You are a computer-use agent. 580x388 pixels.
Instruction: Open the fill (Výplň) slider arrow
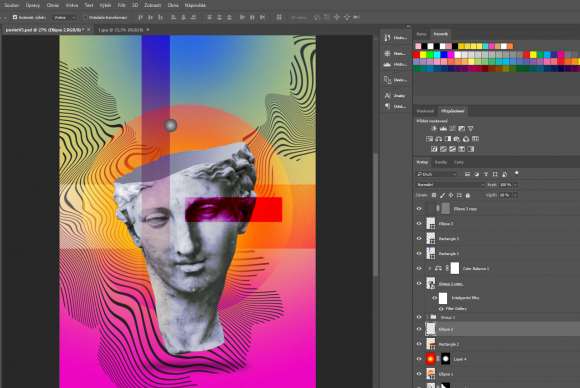pos(515,195)
